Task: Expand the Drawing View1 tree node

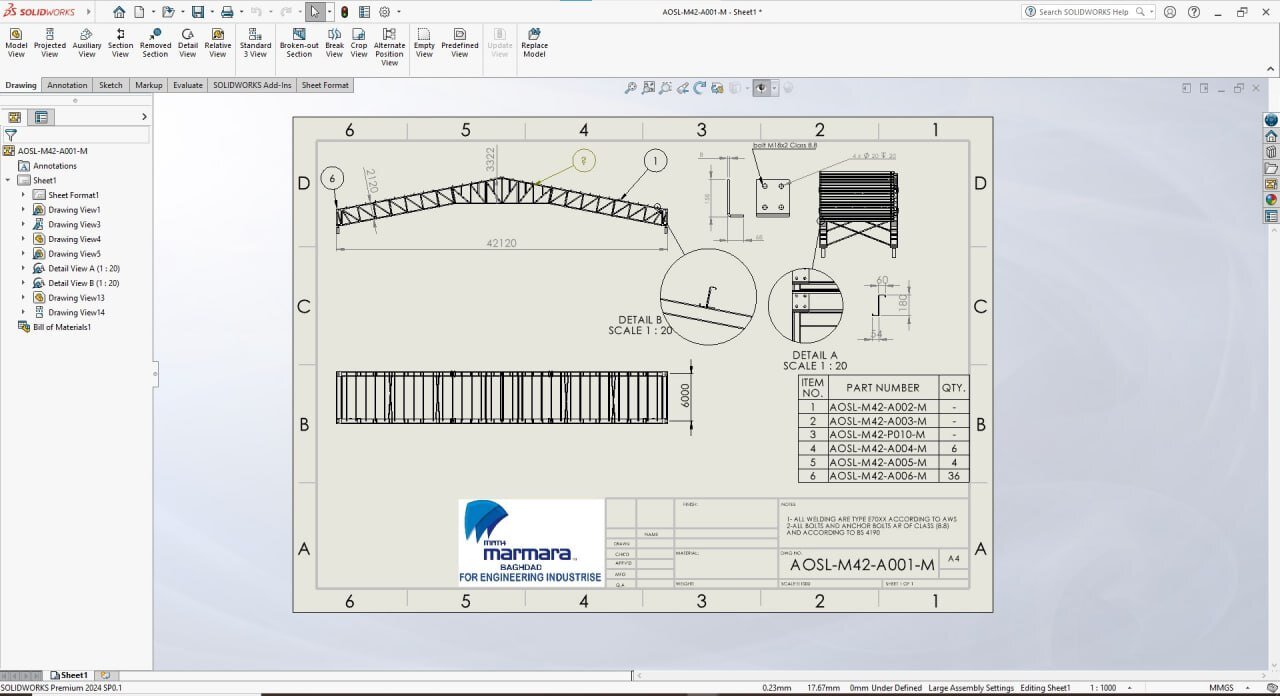Action: point(23,210)
